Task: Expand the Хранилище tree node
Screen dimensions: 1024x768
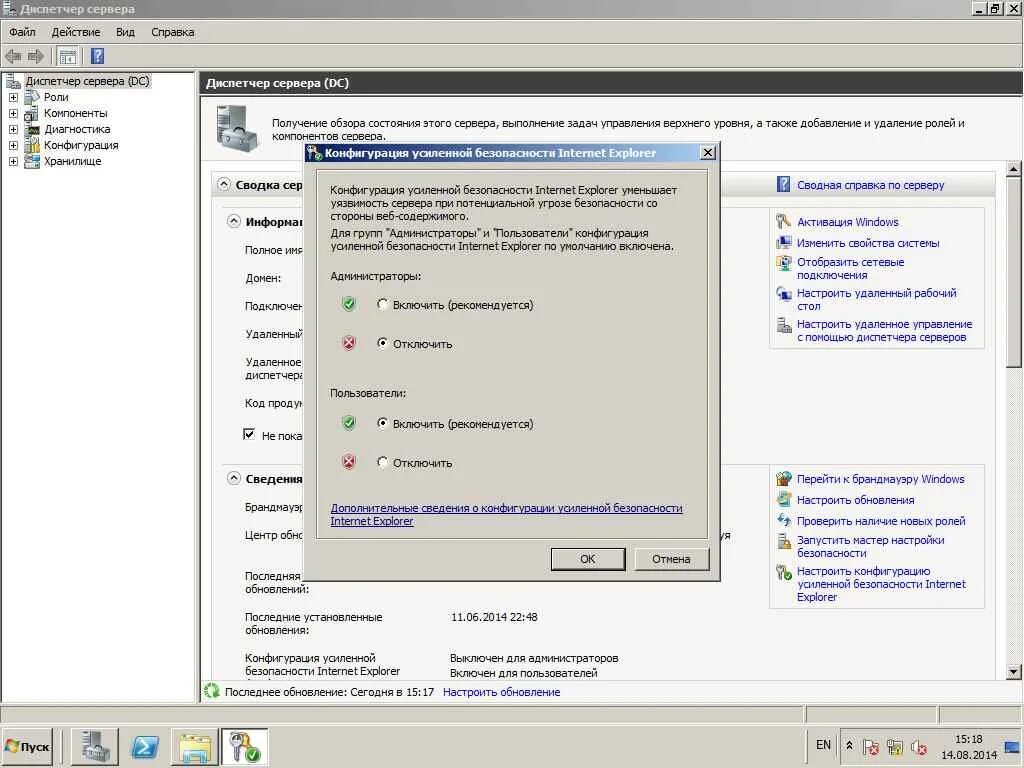Action: pyautogui.click(x=13, y=161)
